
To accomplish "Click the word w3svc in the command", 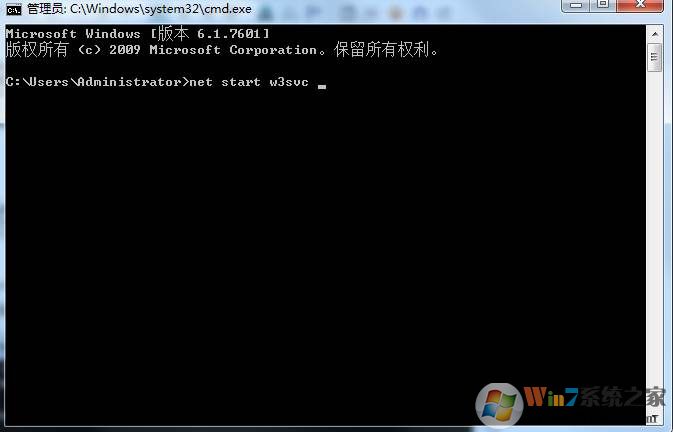I will coord(289,82).
